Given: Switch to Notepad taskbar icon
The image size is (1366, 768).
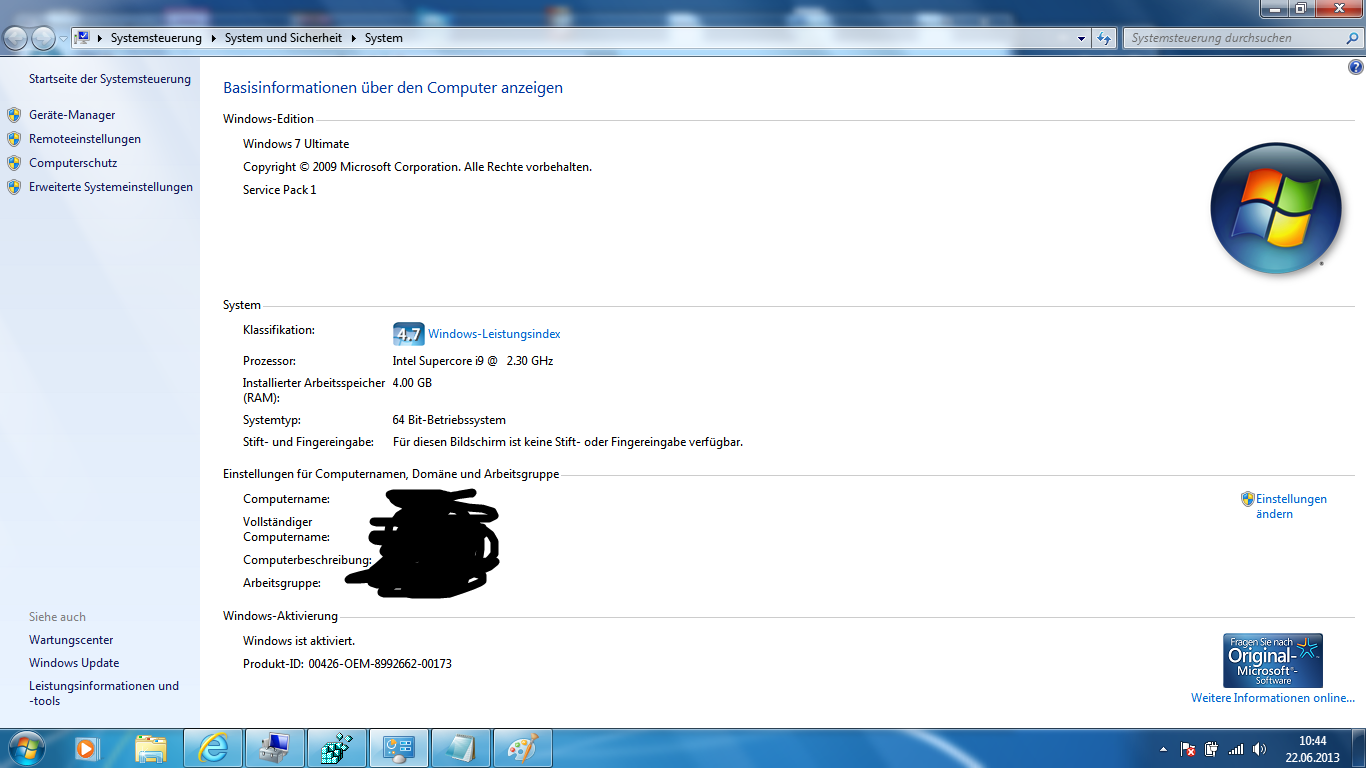Looking at the screenshot, I should click(461, 748).
